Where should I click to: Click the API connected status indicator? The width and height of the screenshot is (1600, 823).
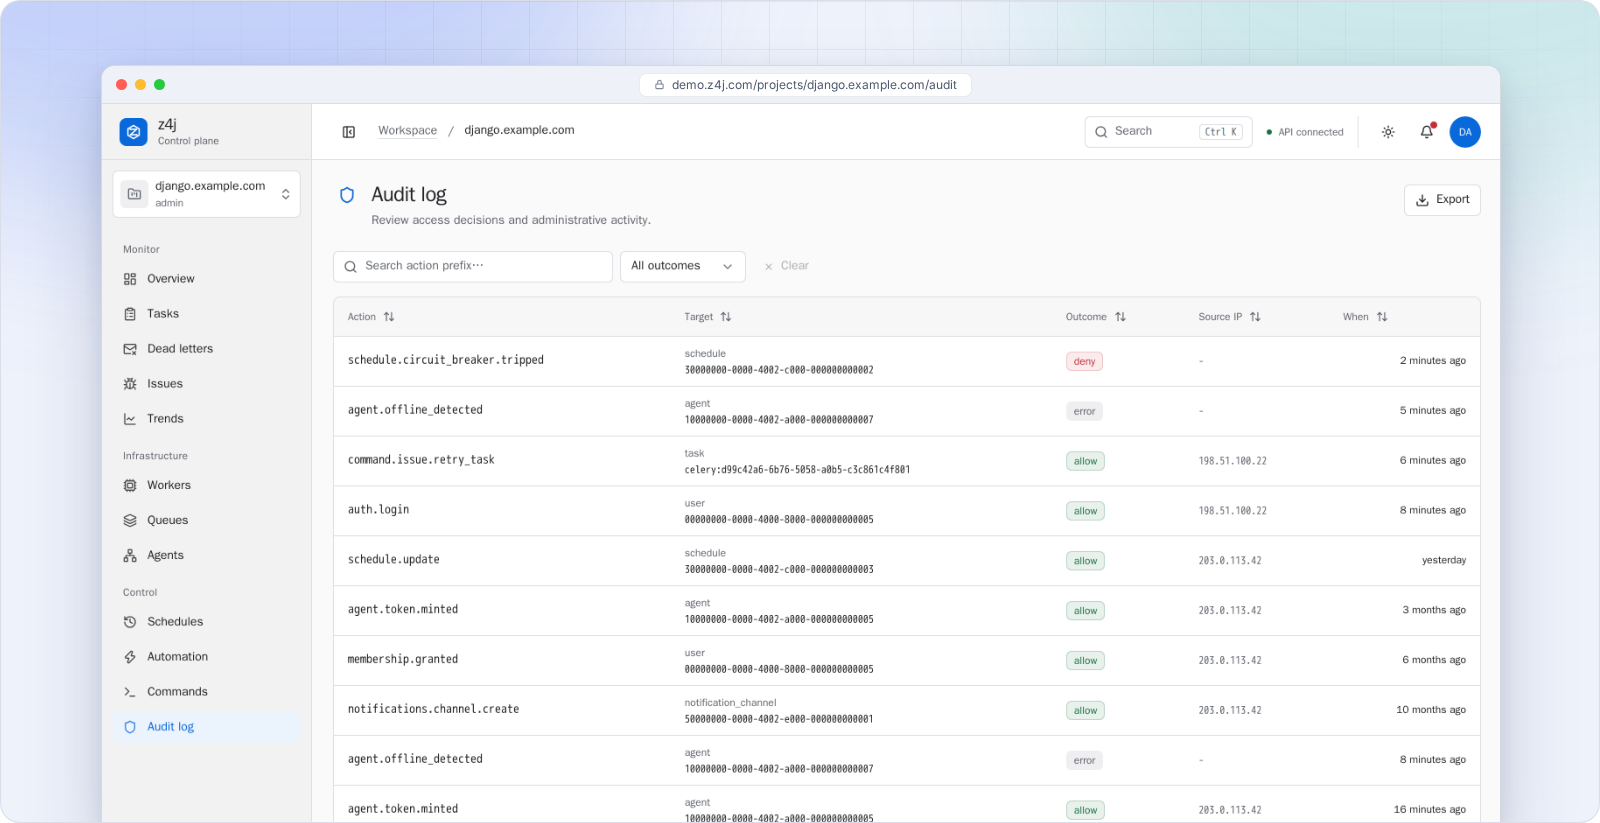[x=1305, y=132]
